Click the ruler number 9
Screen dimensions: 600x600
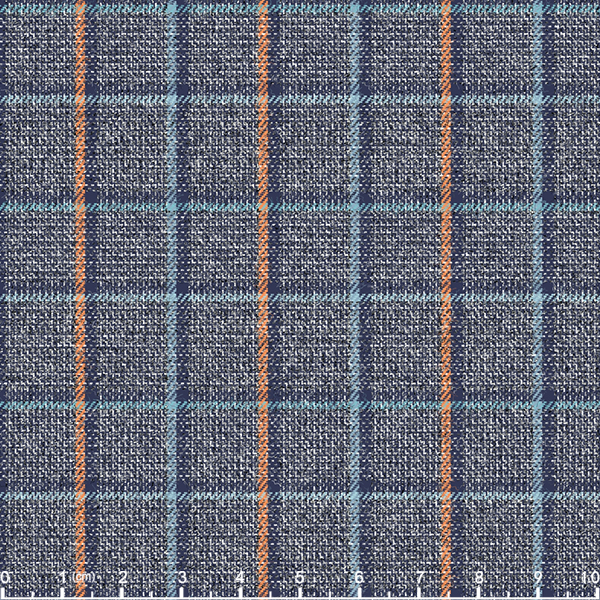[538, 577]
